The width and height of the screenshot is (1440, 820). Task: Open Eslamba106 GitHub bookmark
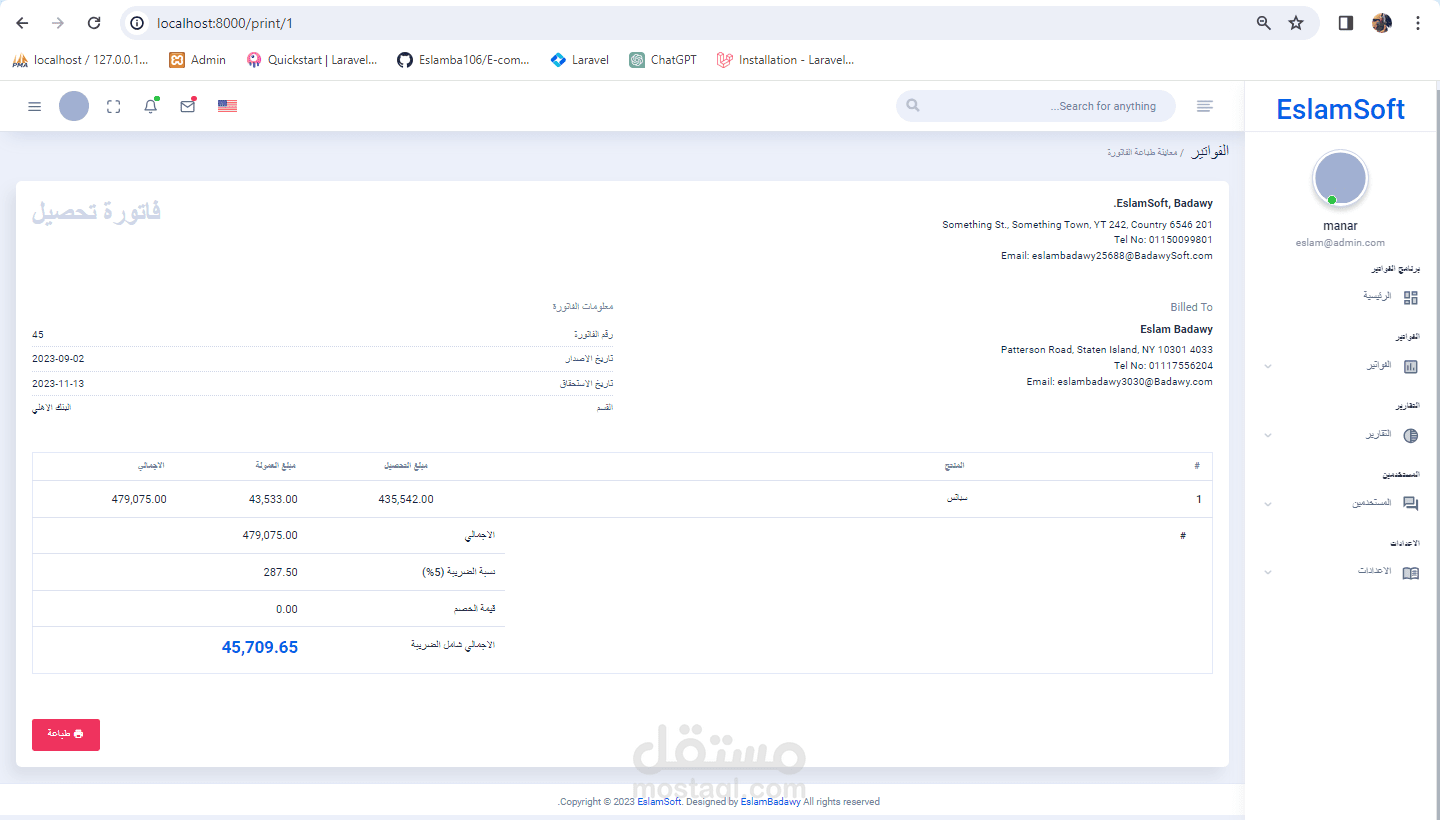coord(464,60)
